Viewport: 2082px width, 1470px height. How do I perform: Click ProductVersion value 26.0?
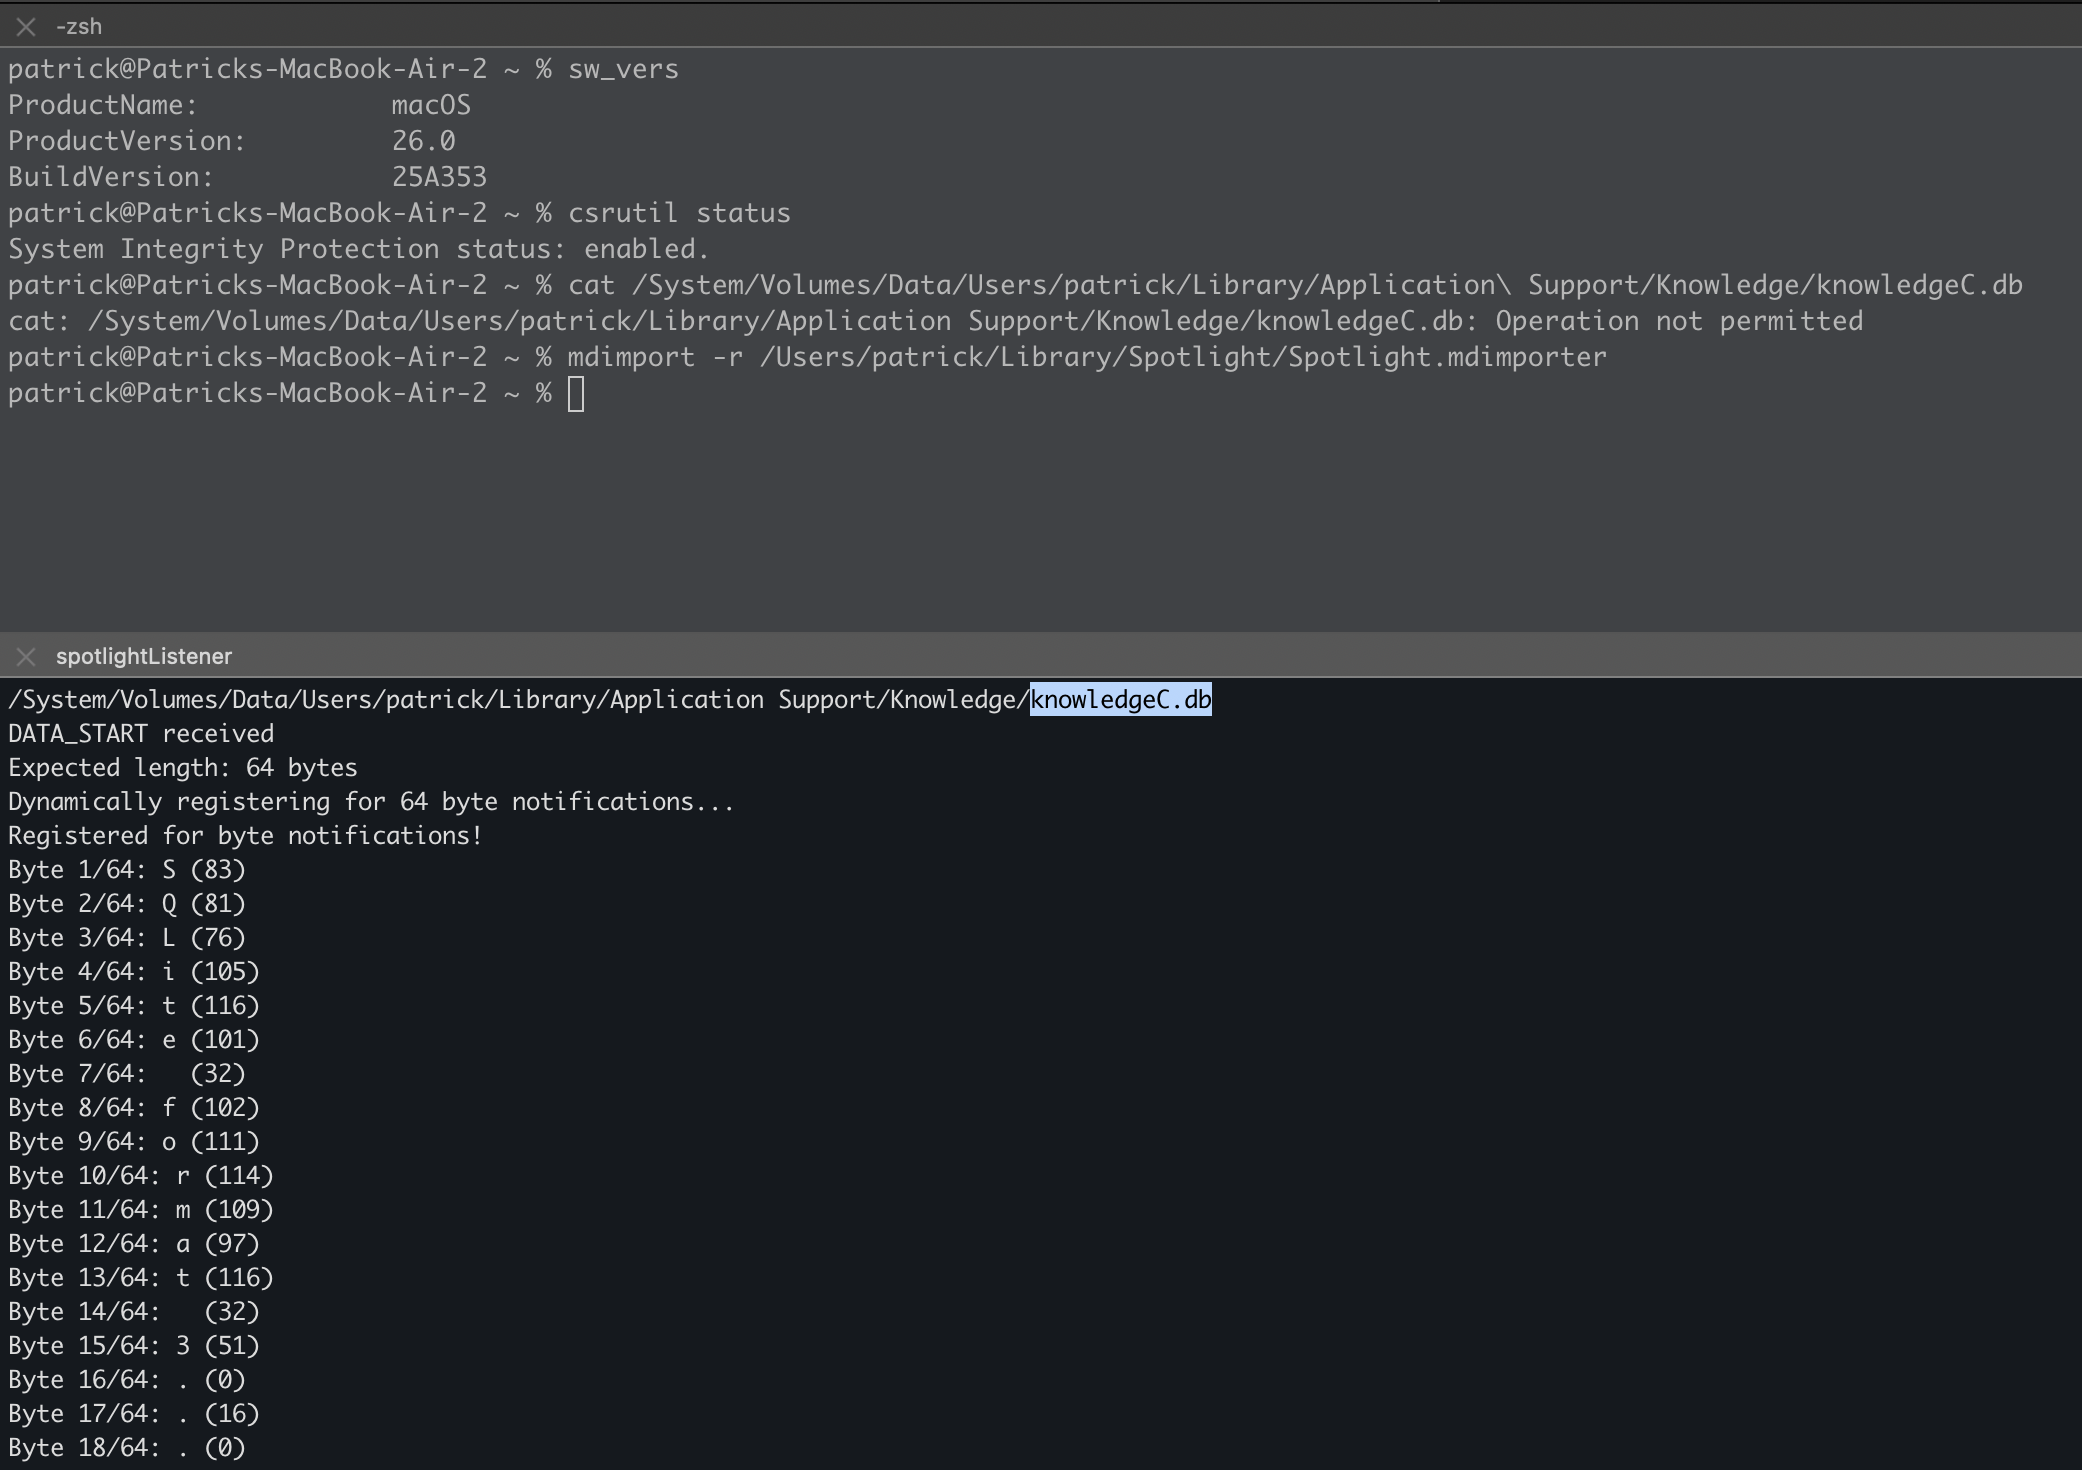click(423, 142)
